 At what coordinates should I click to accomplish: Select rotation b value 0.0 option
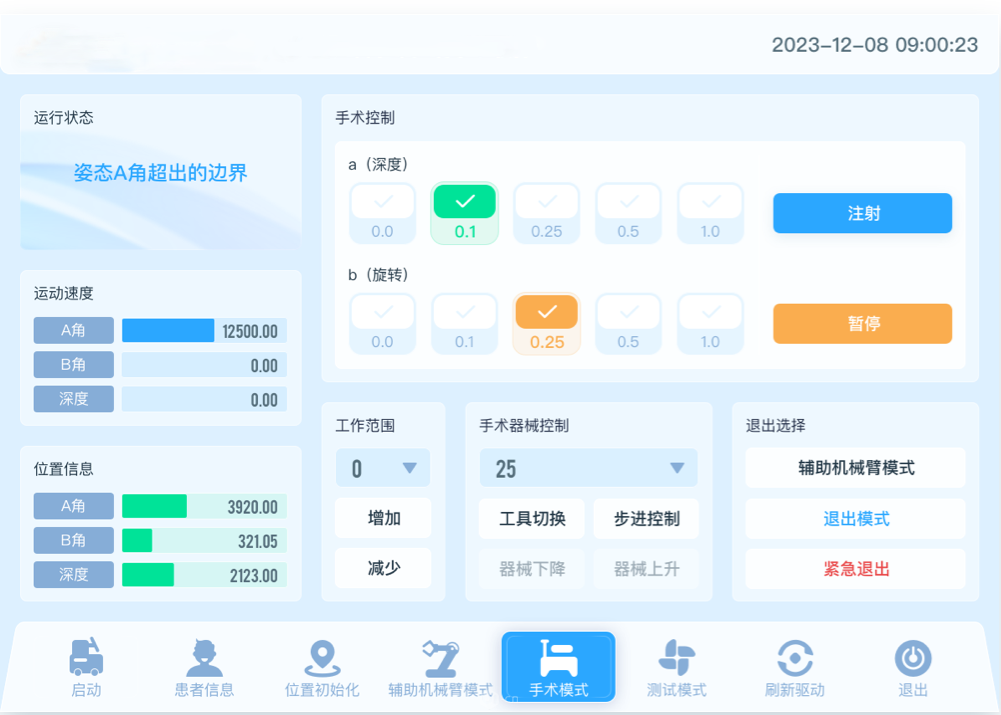coord(382,313)
